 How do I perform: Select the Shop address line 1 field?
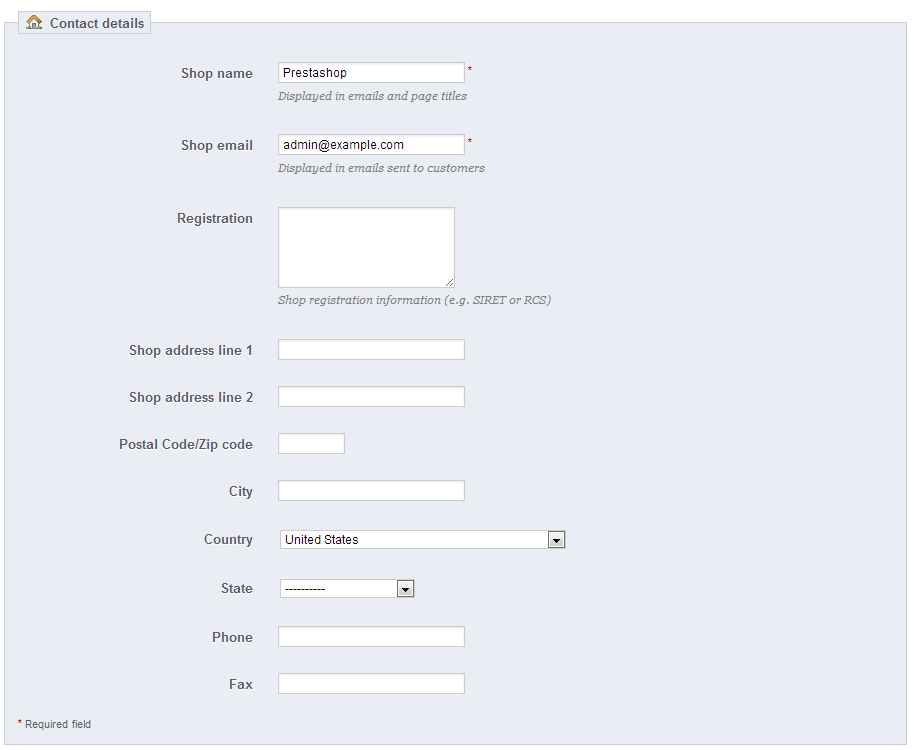(x=371, y=350)
